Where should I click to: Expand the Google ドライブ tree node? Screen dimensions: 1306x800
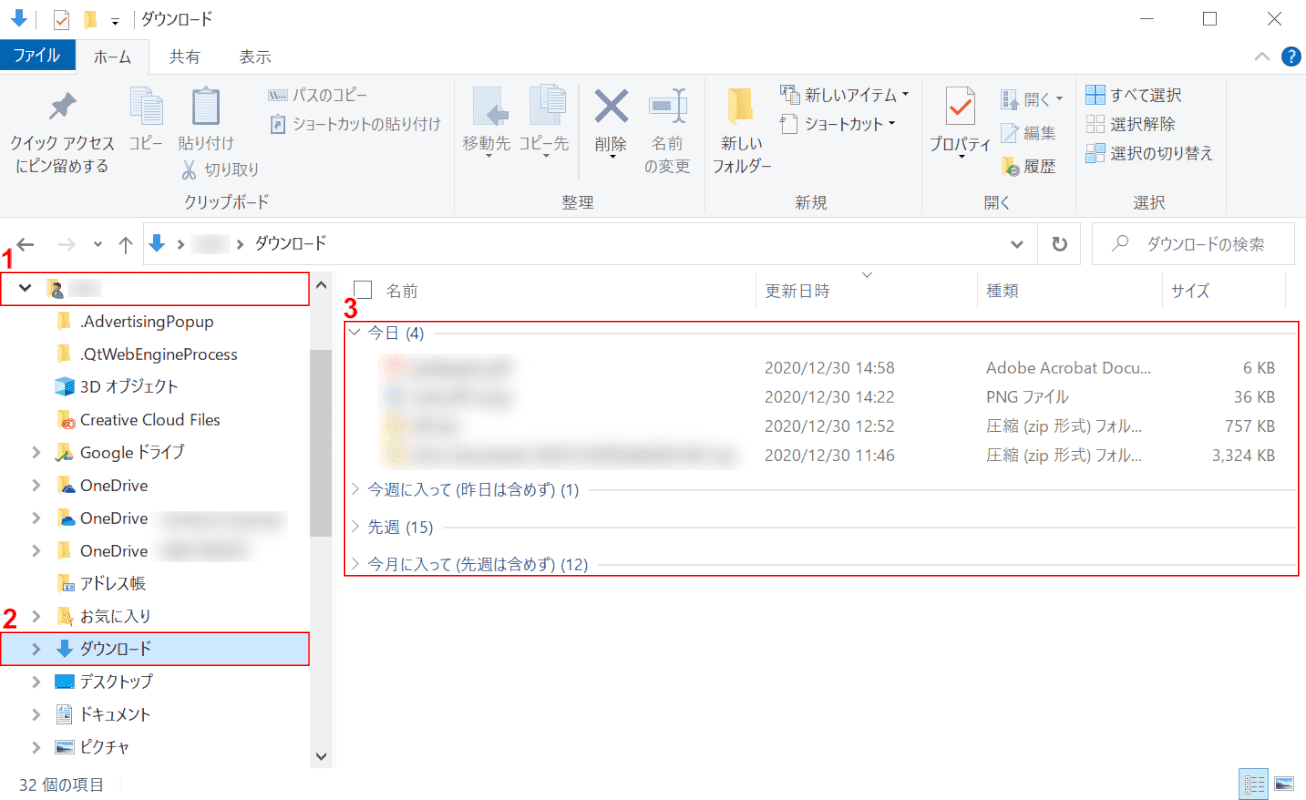coord(37,452)
